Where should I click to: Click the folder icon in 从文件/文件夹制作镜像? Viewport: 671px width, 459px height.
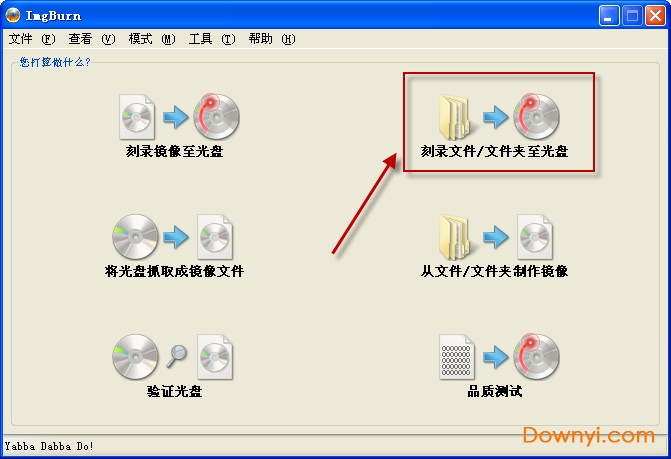tap(455, 237)
